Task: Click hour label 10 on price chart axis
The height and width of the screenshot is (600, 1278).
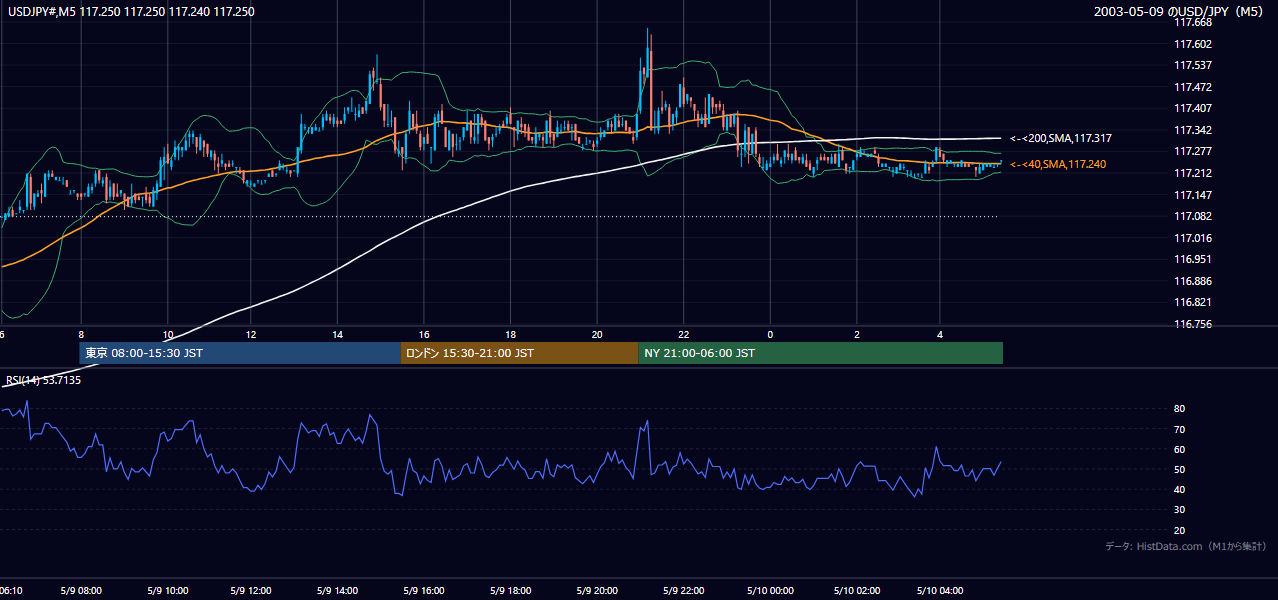Action: point(167,334)
